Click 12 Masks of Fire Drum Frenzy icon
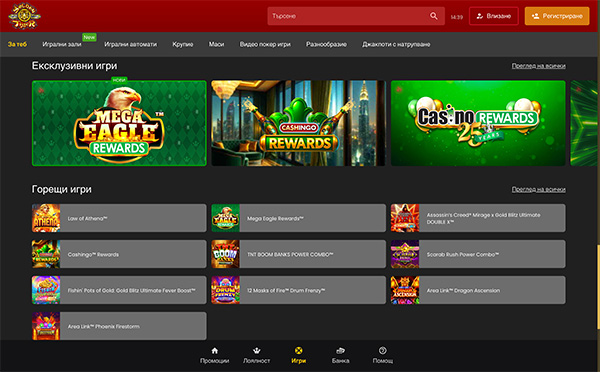The image size is (600, 372). [225, 290]
